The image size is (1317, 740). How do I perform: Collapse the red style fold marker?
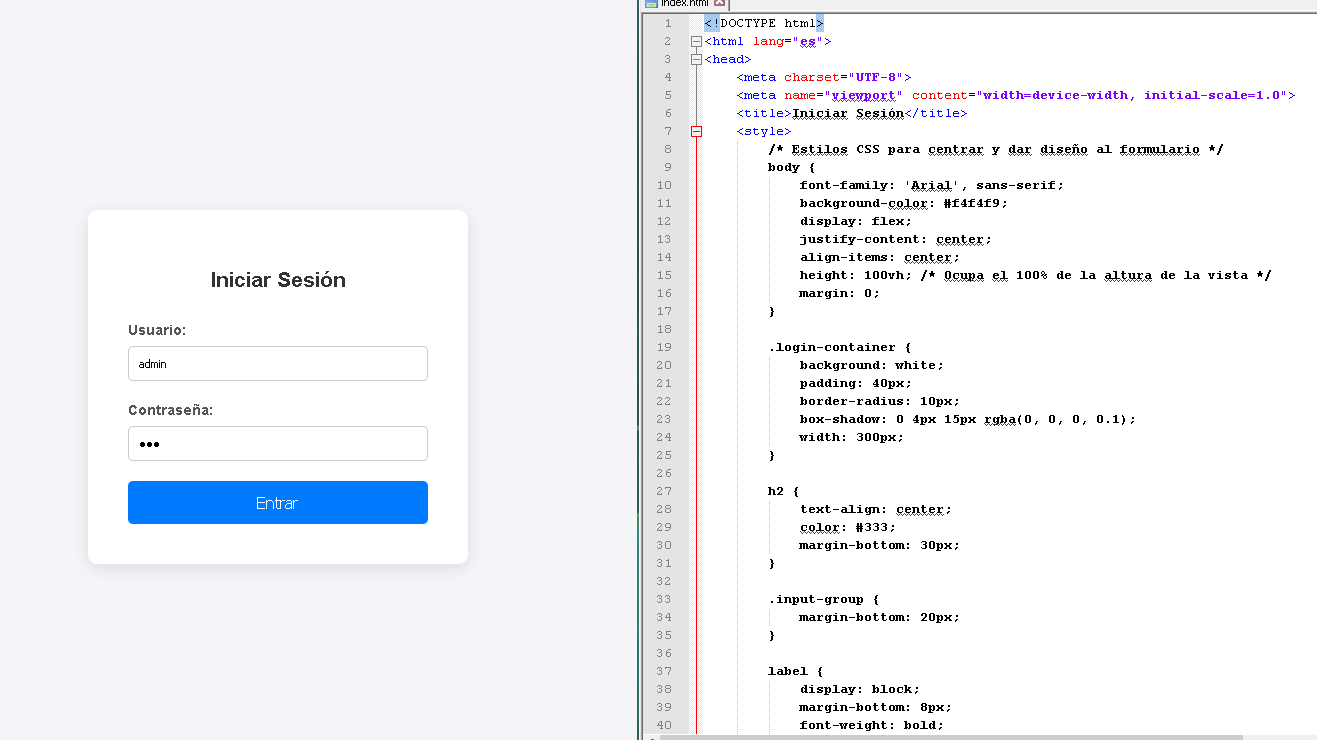(x=696, y=132)
